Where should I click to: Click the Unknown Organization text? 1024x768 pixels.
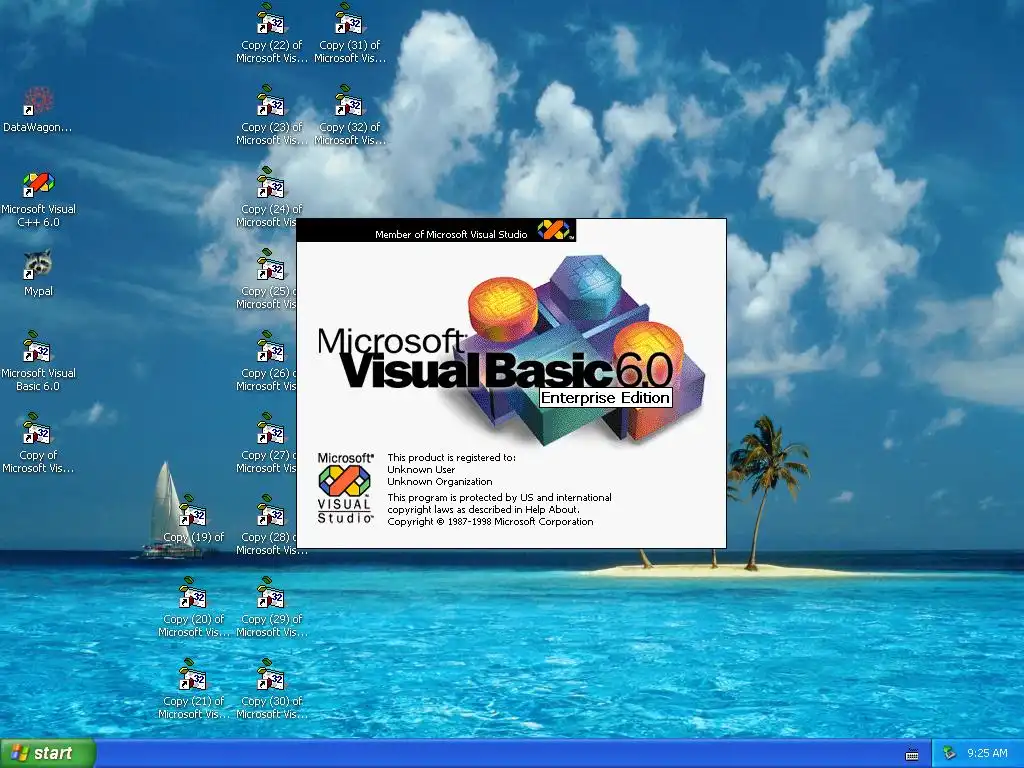click(x=440, y=482)
